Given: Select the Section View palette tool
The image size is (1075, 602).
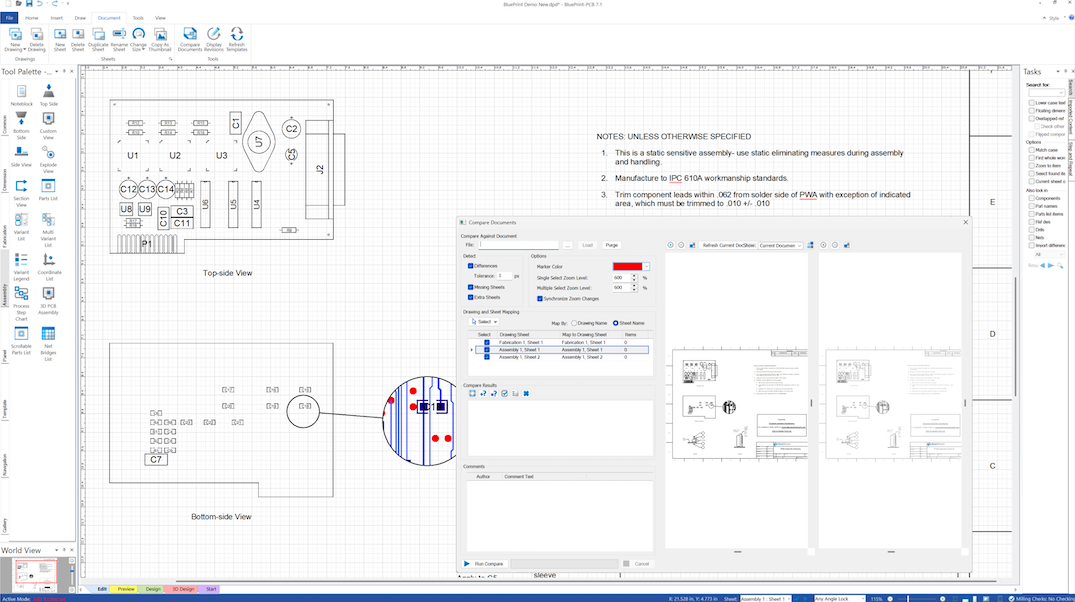Looking at the screenshot, I should tap(21, 193).
